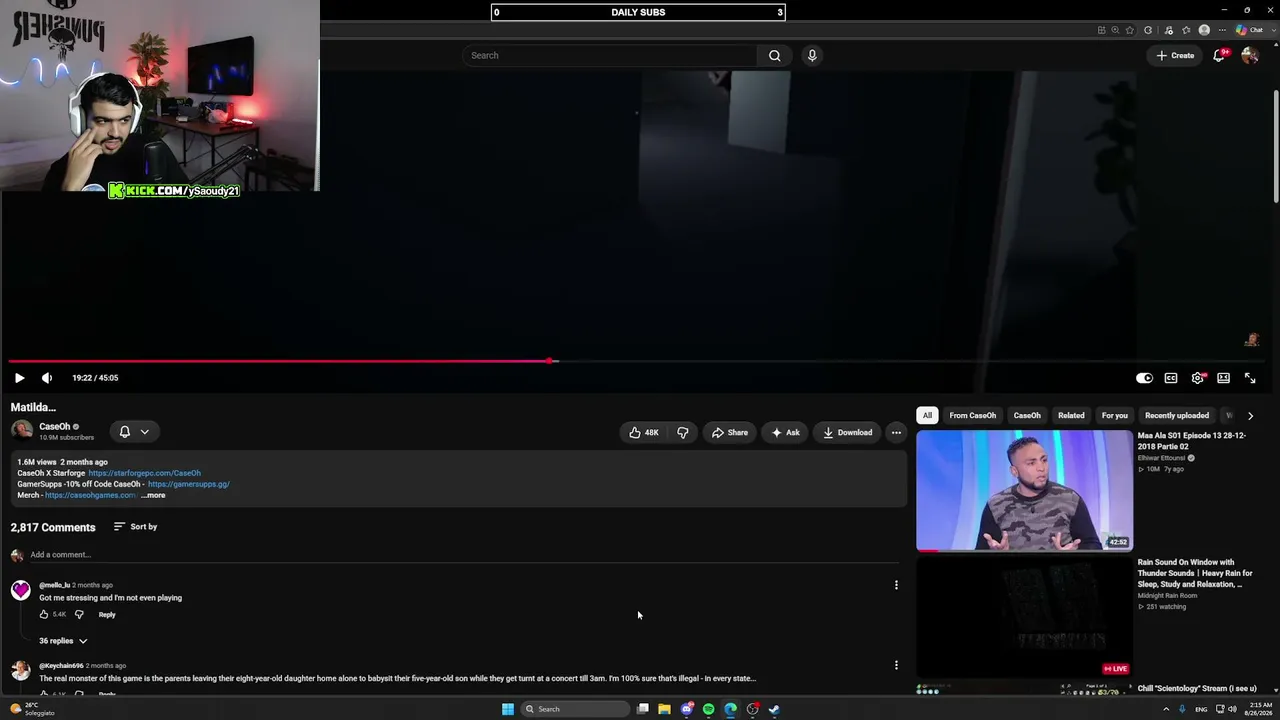Click the Windows taskbar search box

pyautogui.click(x=577, y=709)
